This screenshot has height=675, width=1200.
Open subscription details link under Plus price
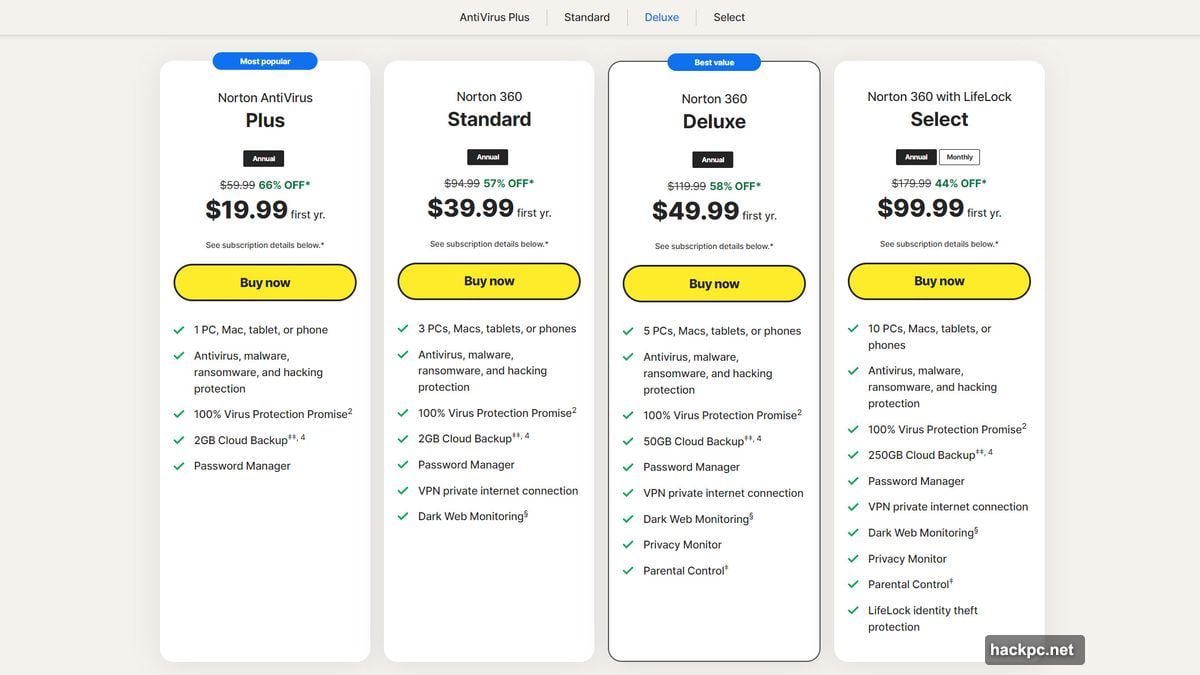(x=264, y=243)
